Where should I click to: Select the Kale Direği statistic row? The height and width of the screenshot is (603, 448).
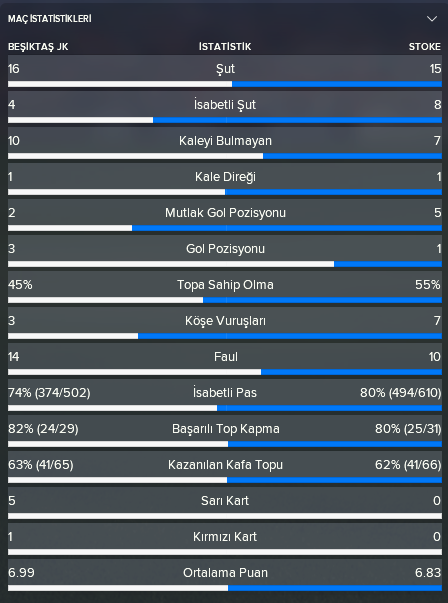coord(225,180)
